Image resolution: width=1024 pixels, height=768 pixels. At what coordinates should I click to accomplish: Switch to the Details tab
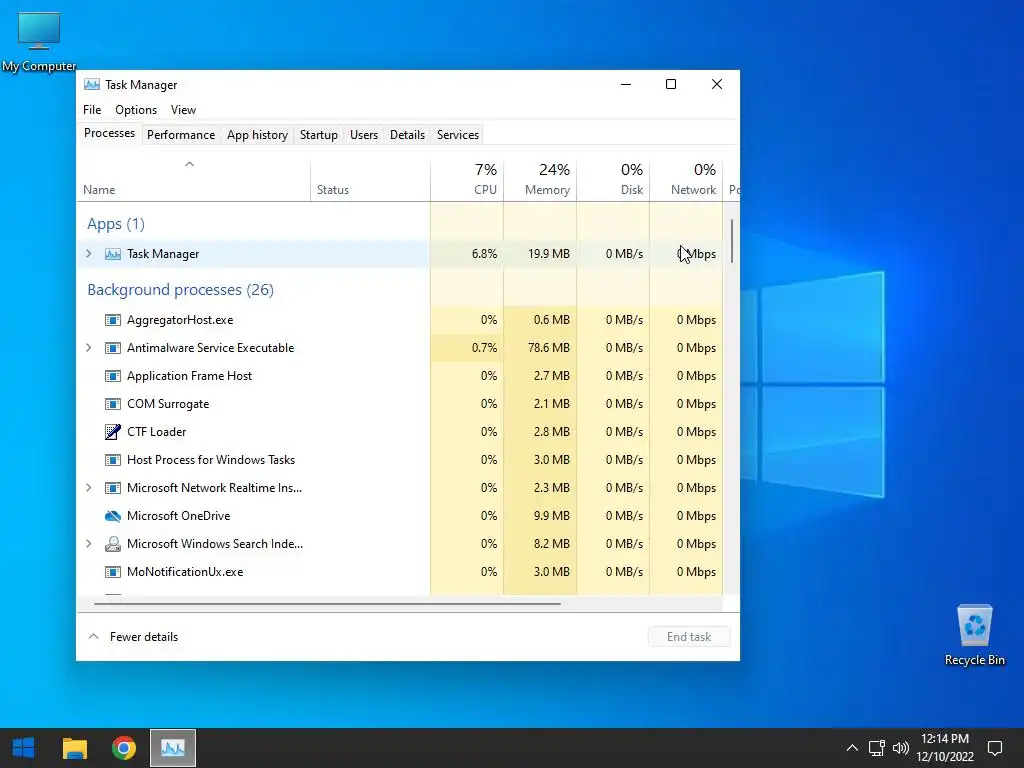pos(408,135)
